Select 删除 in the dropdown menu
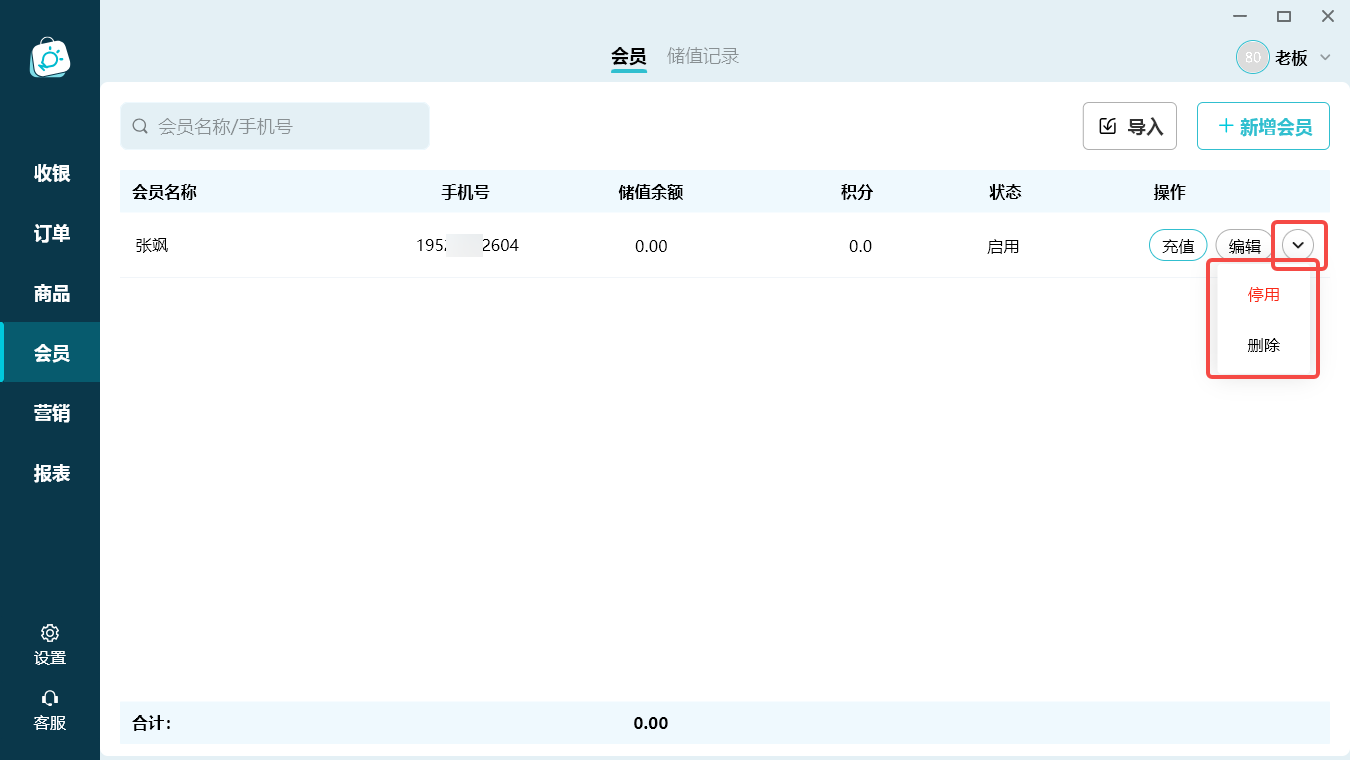This screenshot has height=760, width=1350. 1263,345
